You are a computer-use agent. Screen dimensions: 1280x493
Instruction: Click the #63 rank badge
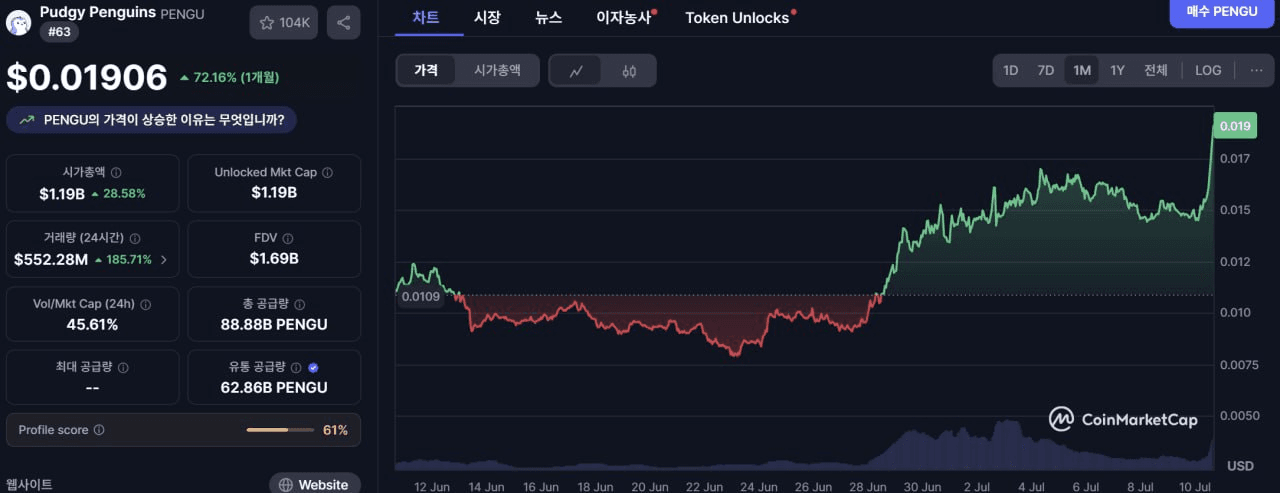tap(58, 32)
